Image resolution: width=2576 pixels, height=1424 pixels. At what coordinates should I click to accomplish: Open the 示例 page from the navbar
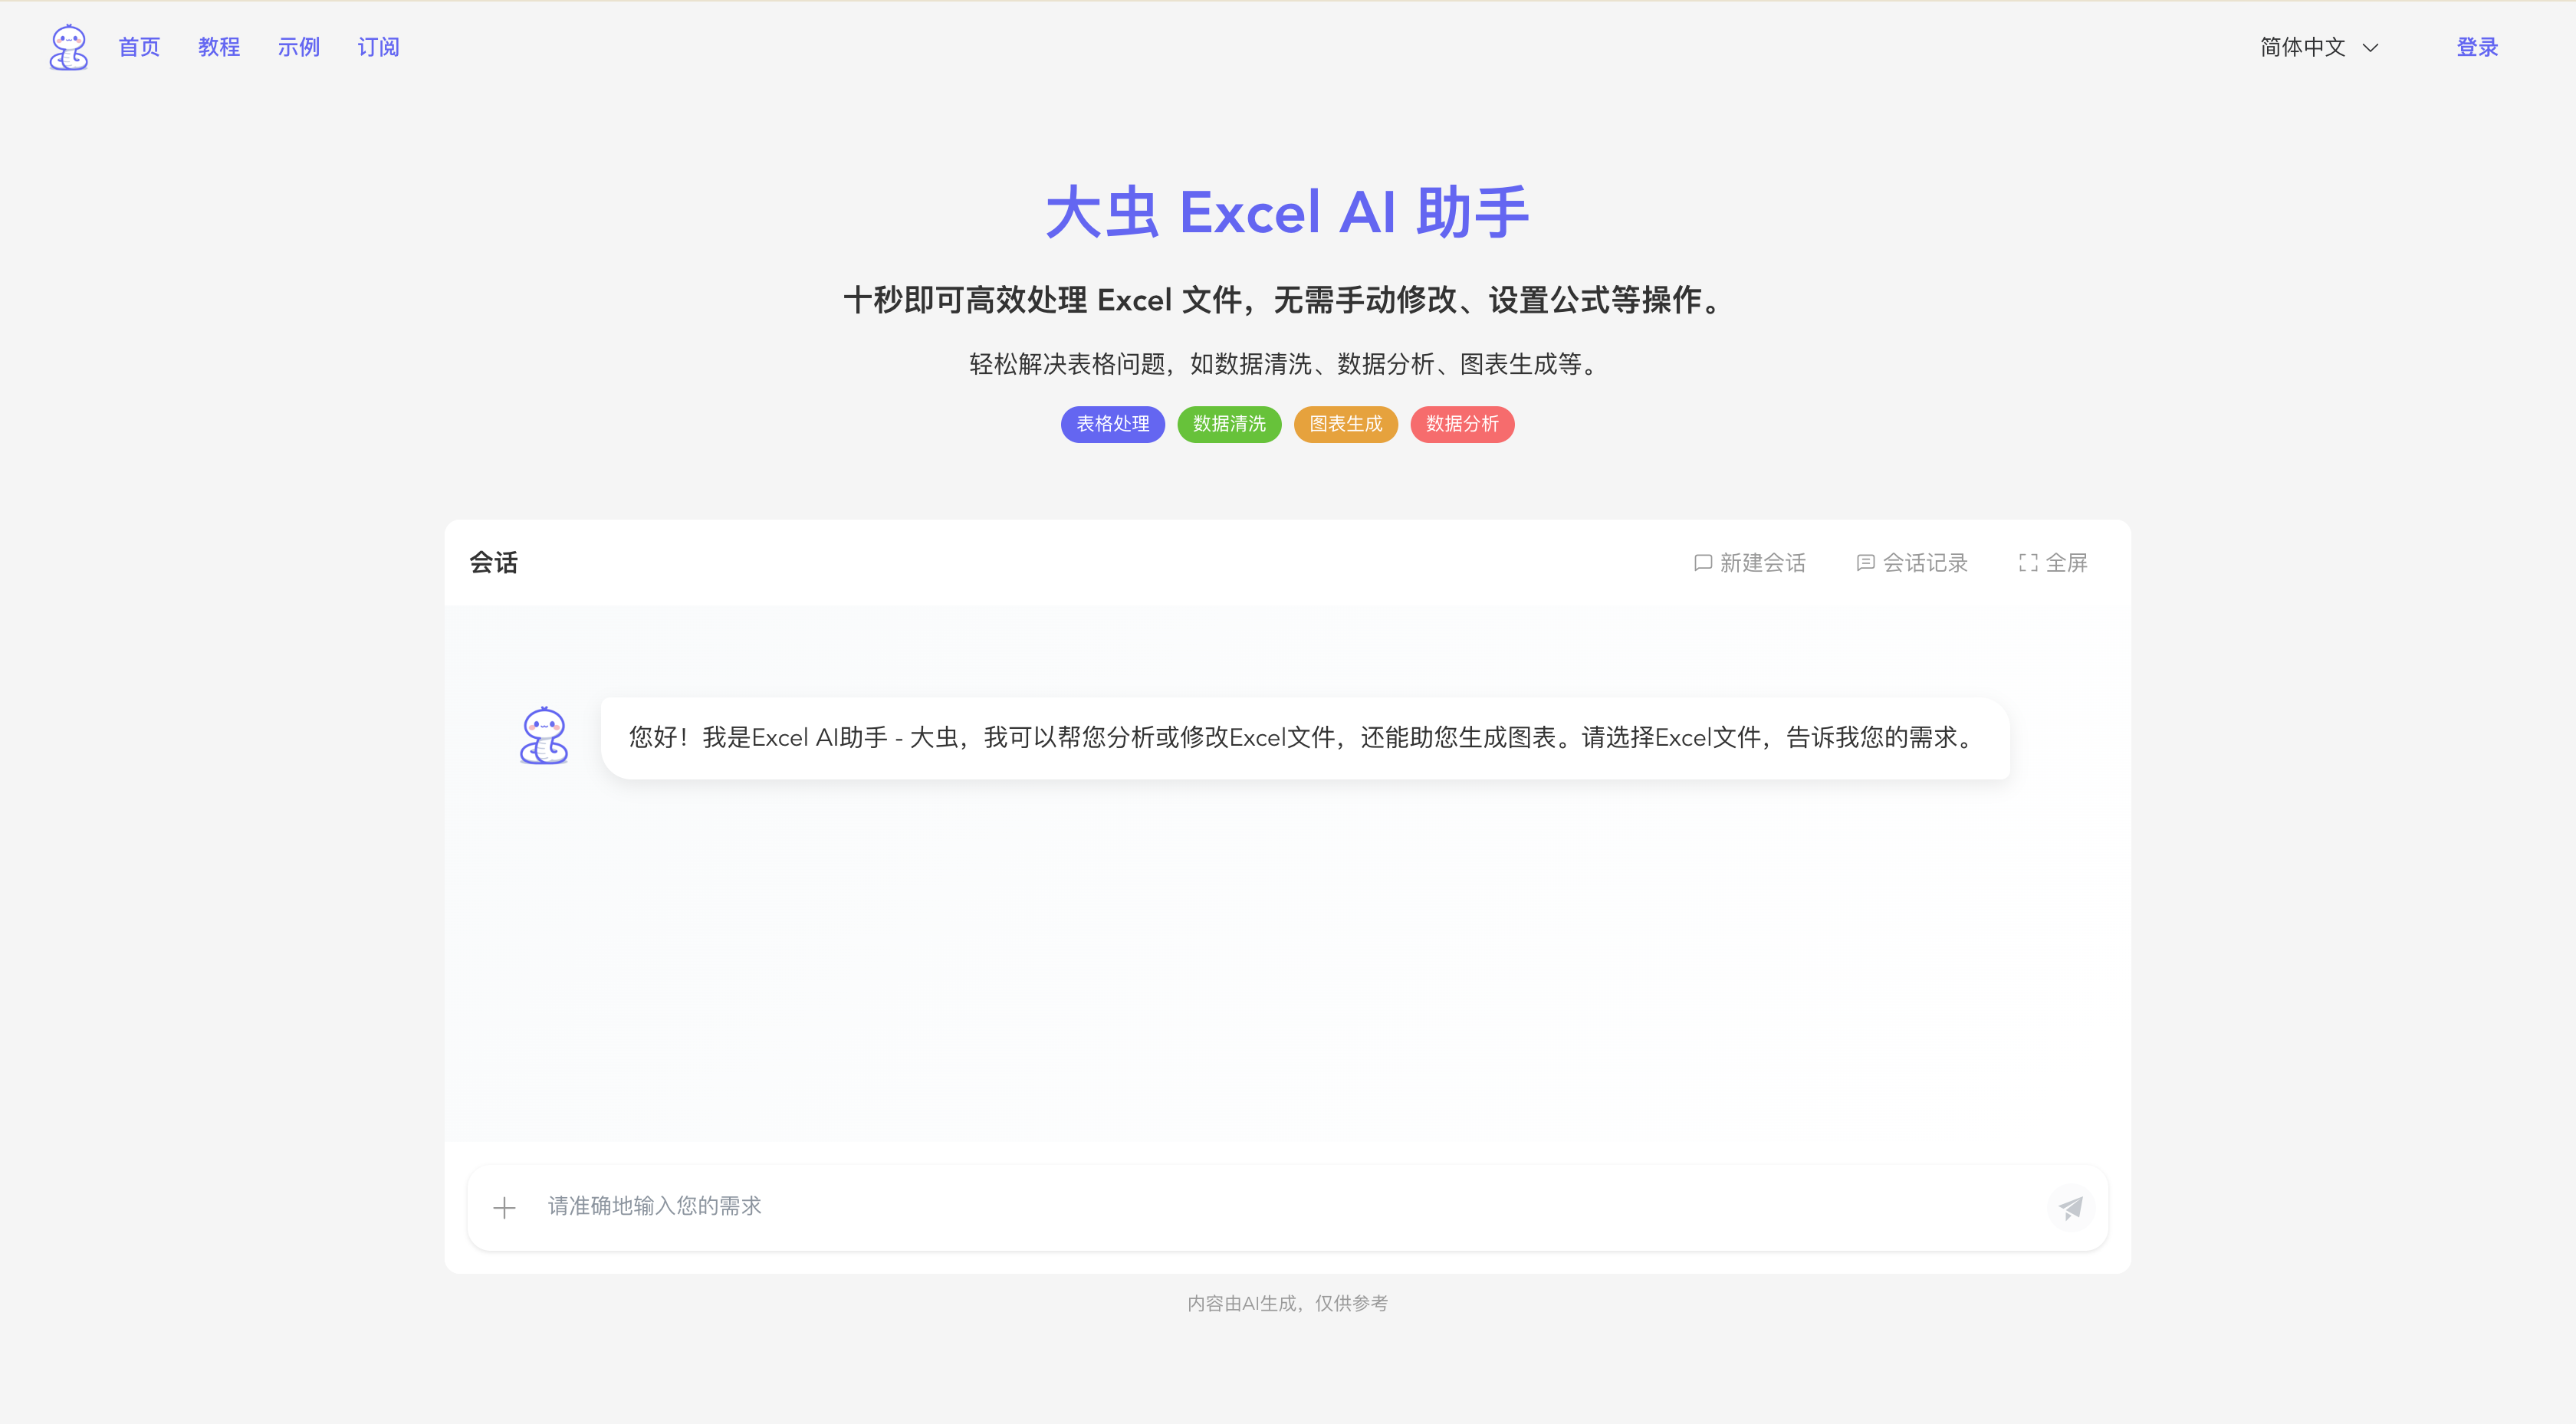(298, 47)
